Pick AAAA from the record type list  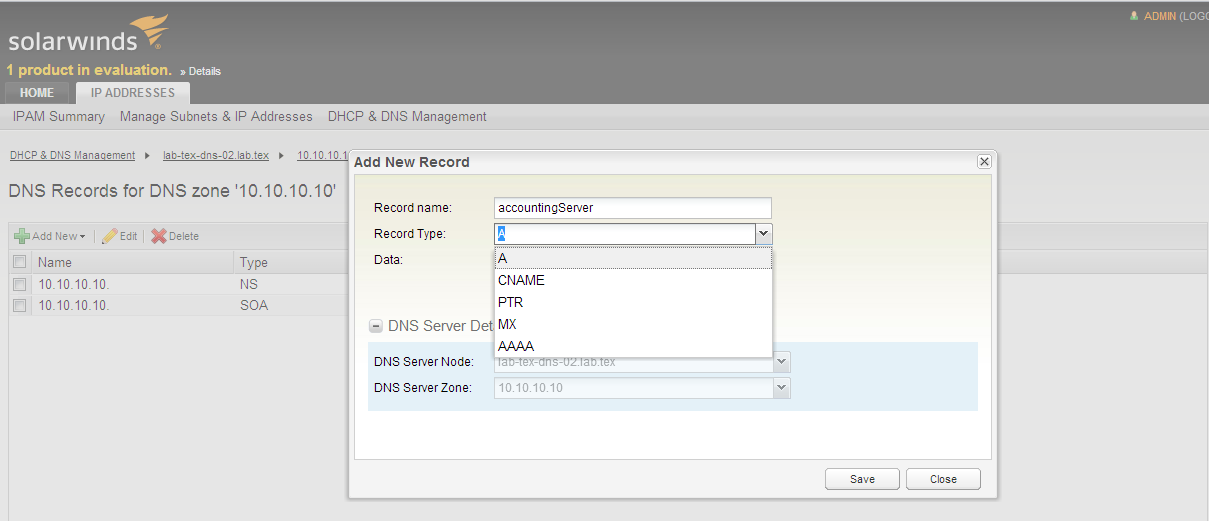click(x=633, y=346)
